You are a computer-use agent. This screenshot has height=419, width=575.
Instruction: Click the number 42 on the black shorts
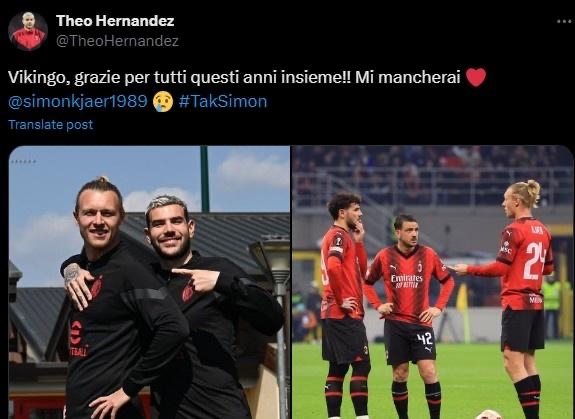(x=425, y=338)
